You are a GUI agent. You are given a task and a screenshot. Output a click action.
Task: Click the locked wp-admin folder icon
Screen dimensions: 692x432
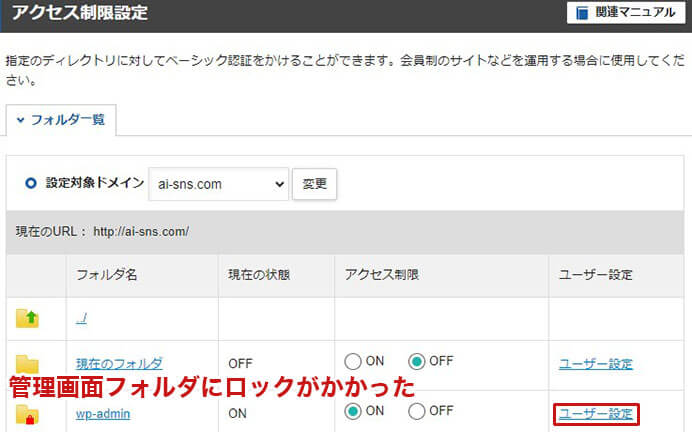(x=27, y=415)
